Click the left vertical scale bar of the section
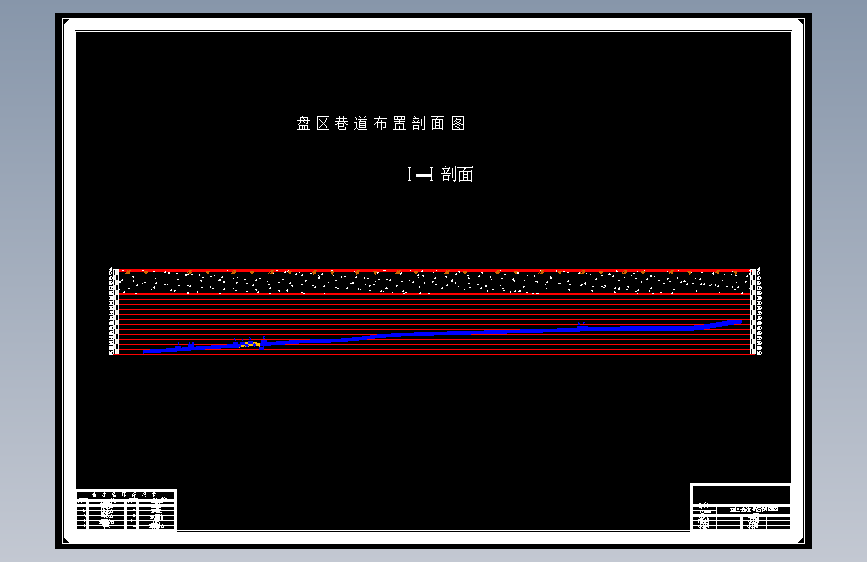This screenshot has width=867, height=562. click(x=114, y=311)
